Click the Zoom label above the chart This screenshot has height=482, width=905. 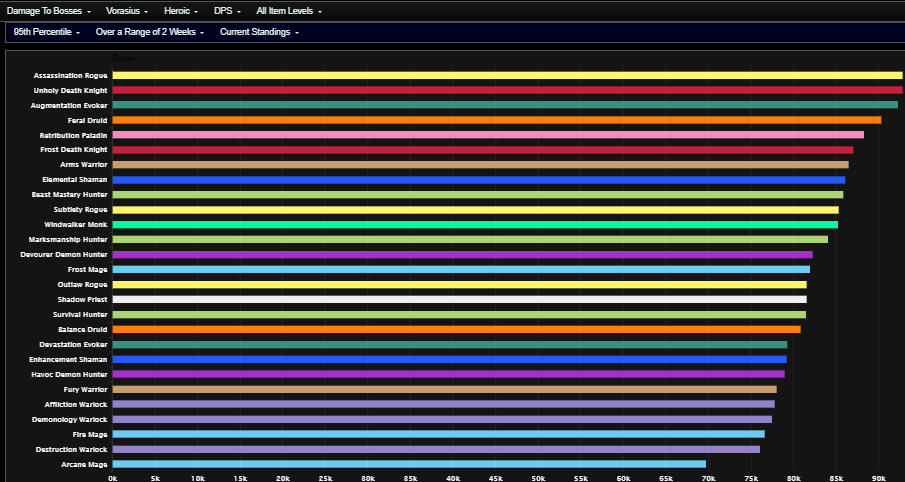[x=124, y=58]
